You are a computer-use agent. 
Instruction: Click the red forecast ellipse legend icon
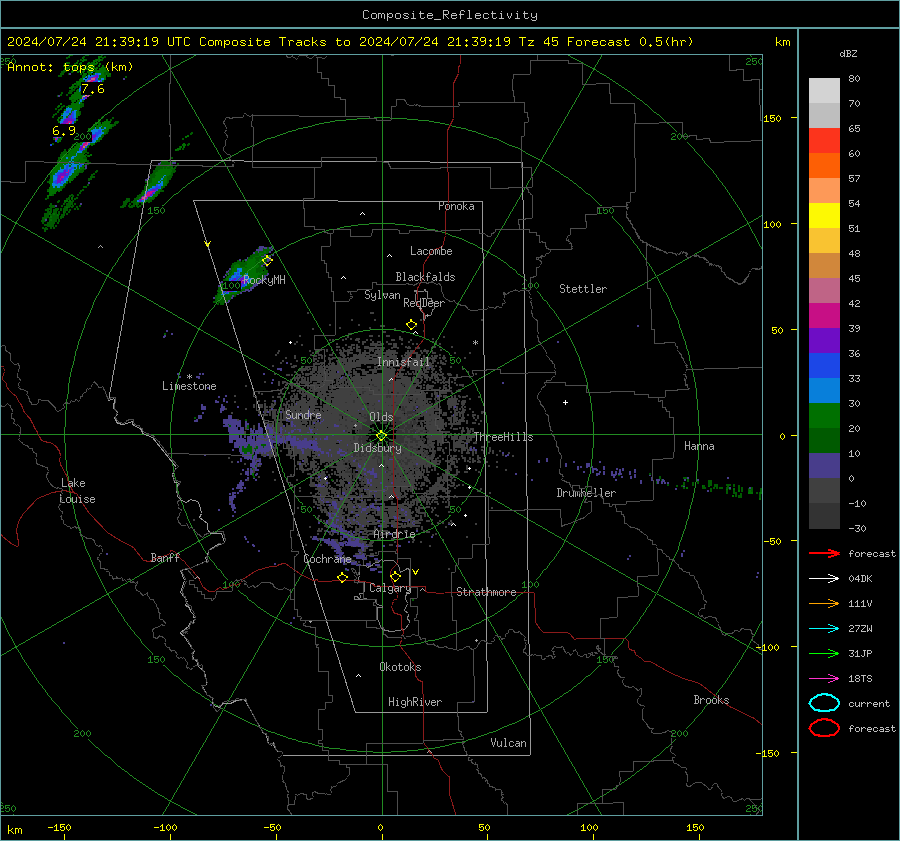click(x=824, y=728)
